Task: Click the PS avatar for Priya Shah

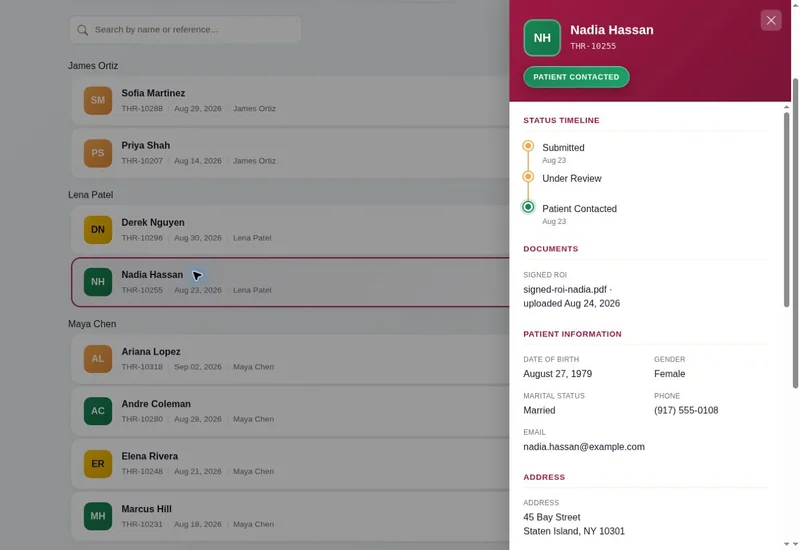Action: (98, 153)
